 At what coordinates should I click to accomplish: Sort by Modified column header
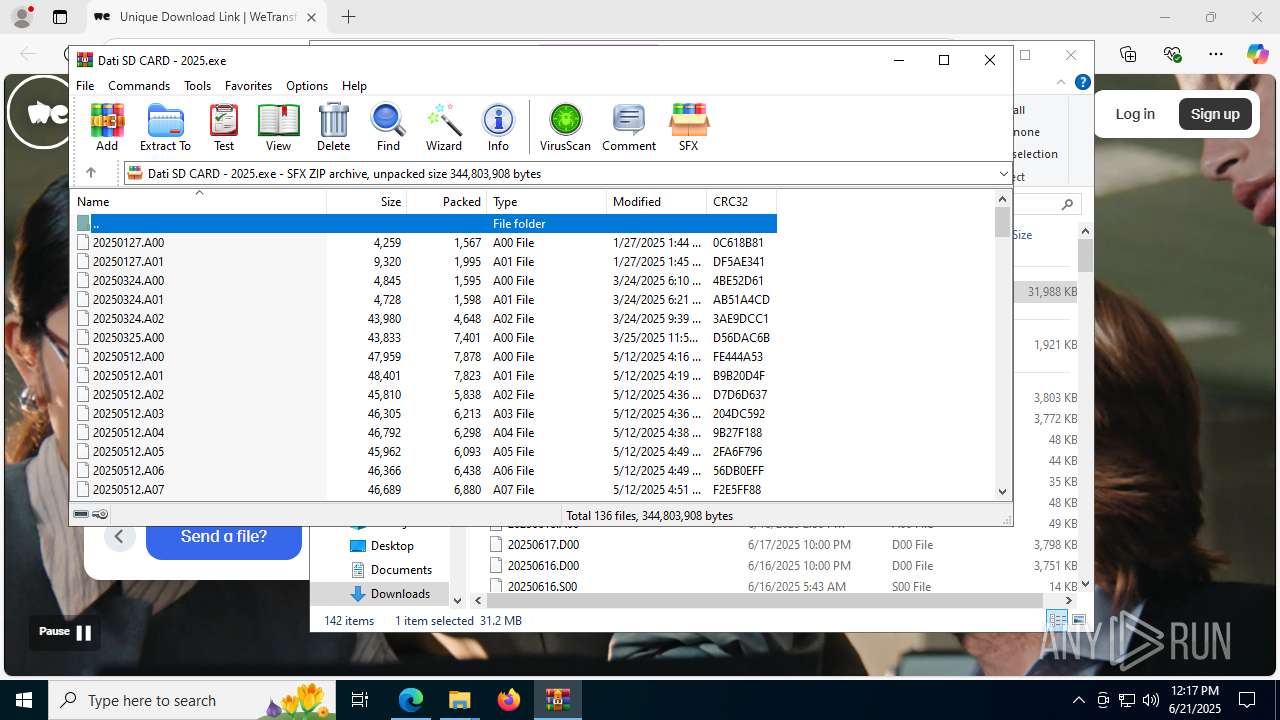click(657, 202)
